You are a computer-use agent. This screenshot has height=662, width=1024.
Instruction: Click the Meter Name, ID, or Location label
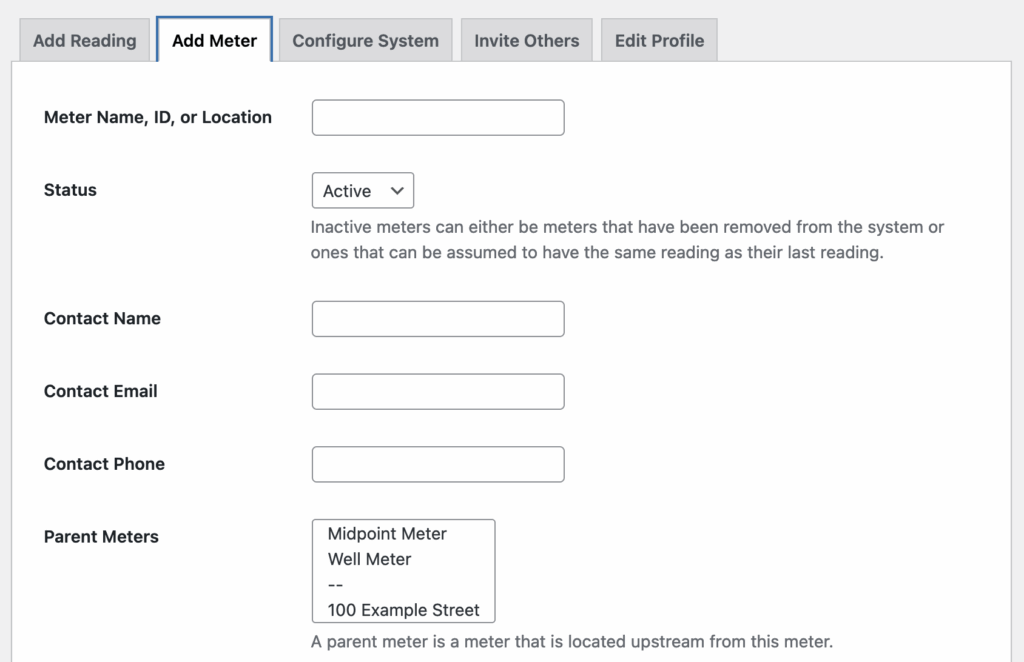(x=158, y=117)
